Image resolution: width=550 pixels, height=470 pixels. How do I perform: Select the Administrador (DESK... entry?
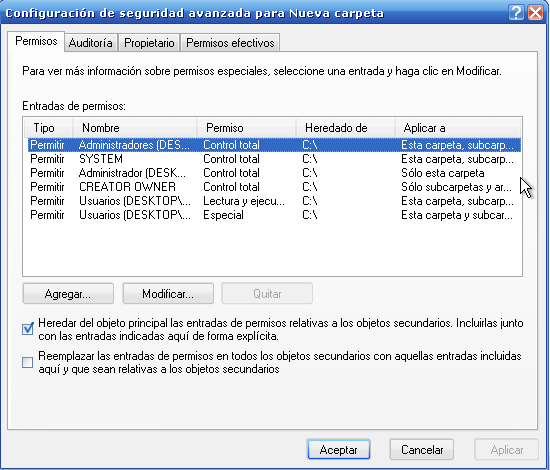tap(274, 173)
